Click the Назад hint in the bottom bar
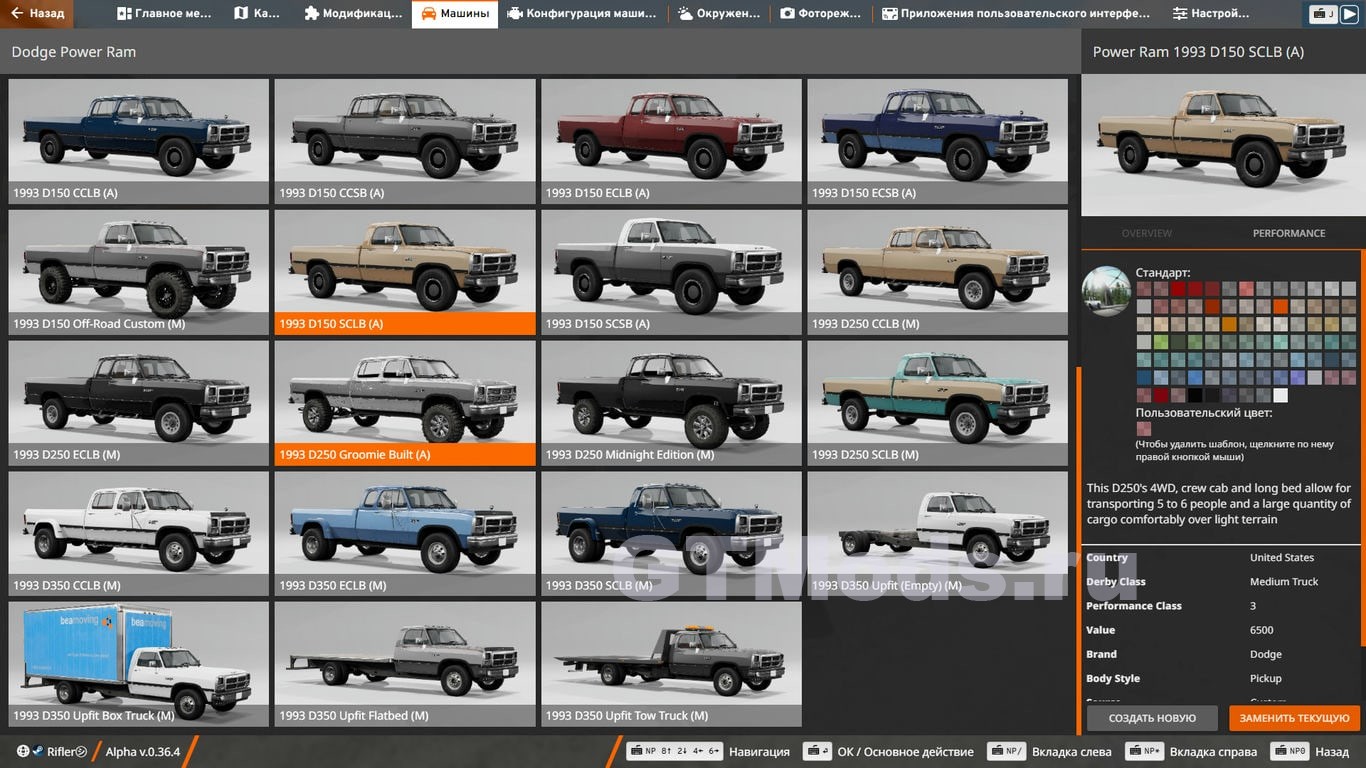 click(x=1309, y=751)
